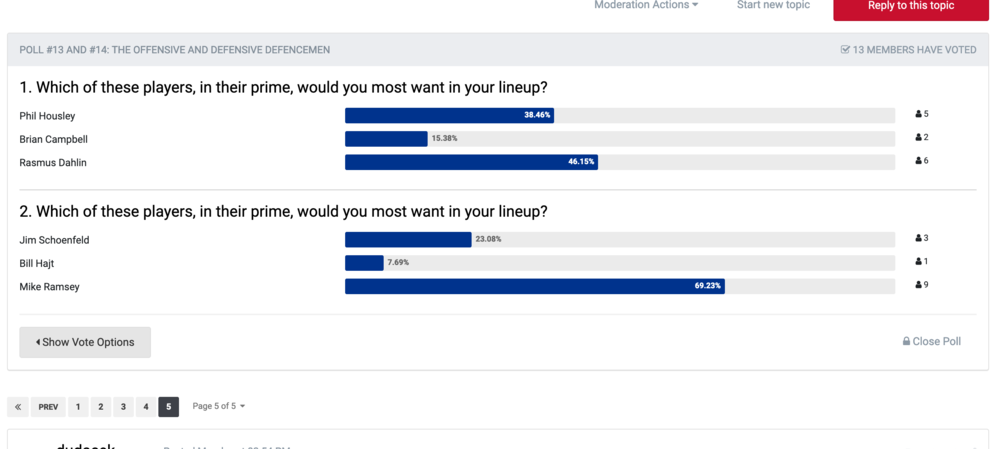Click Start new topic link
Viewport: 1000px width, 449px height.
click(773, 5)
